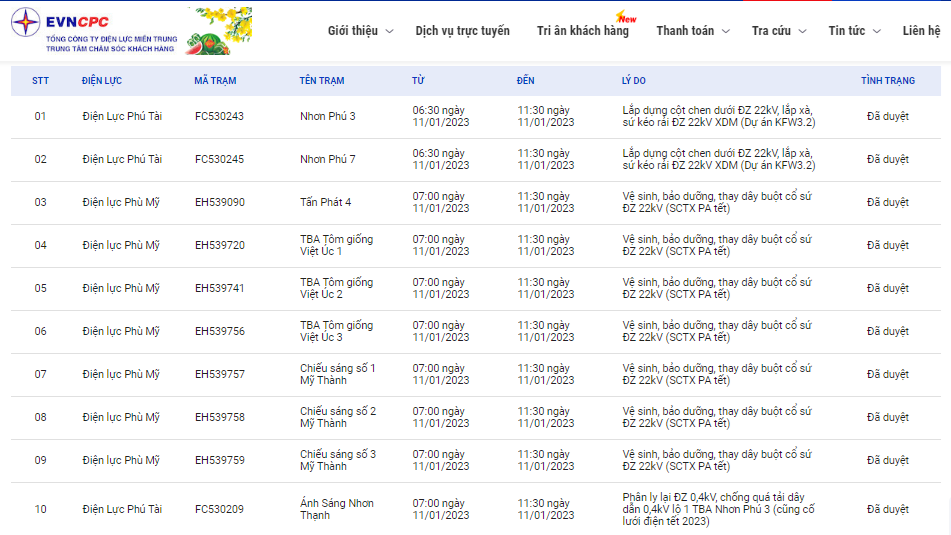Open the Tri ân khách hàng menu
The width and height of the screenshot is (951, 535).
(x=583, y=31)
